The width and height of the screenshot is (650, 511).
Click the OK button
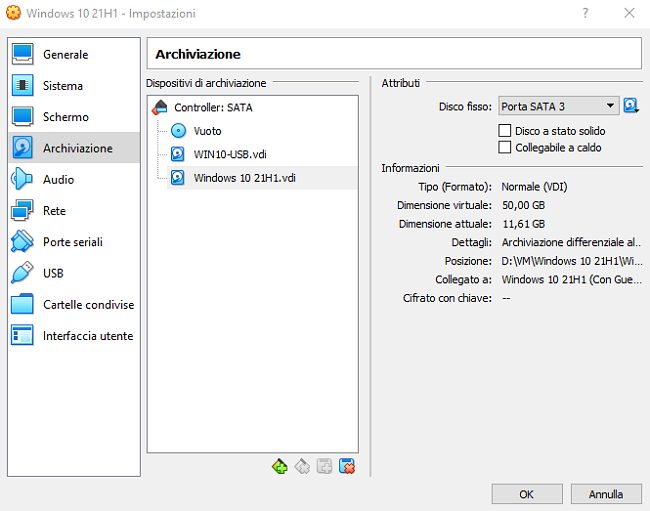pyautogui.click(x=527, y=494)
